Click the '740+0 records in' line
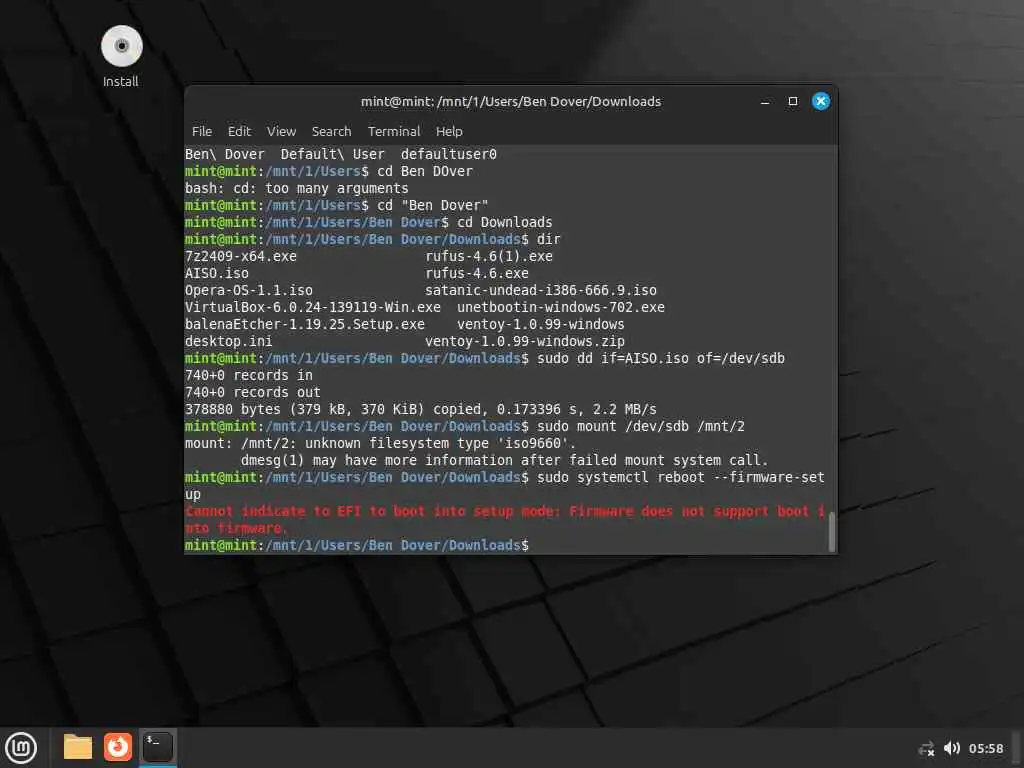Viewport: 1024px width, 768px height. (249, 375)
